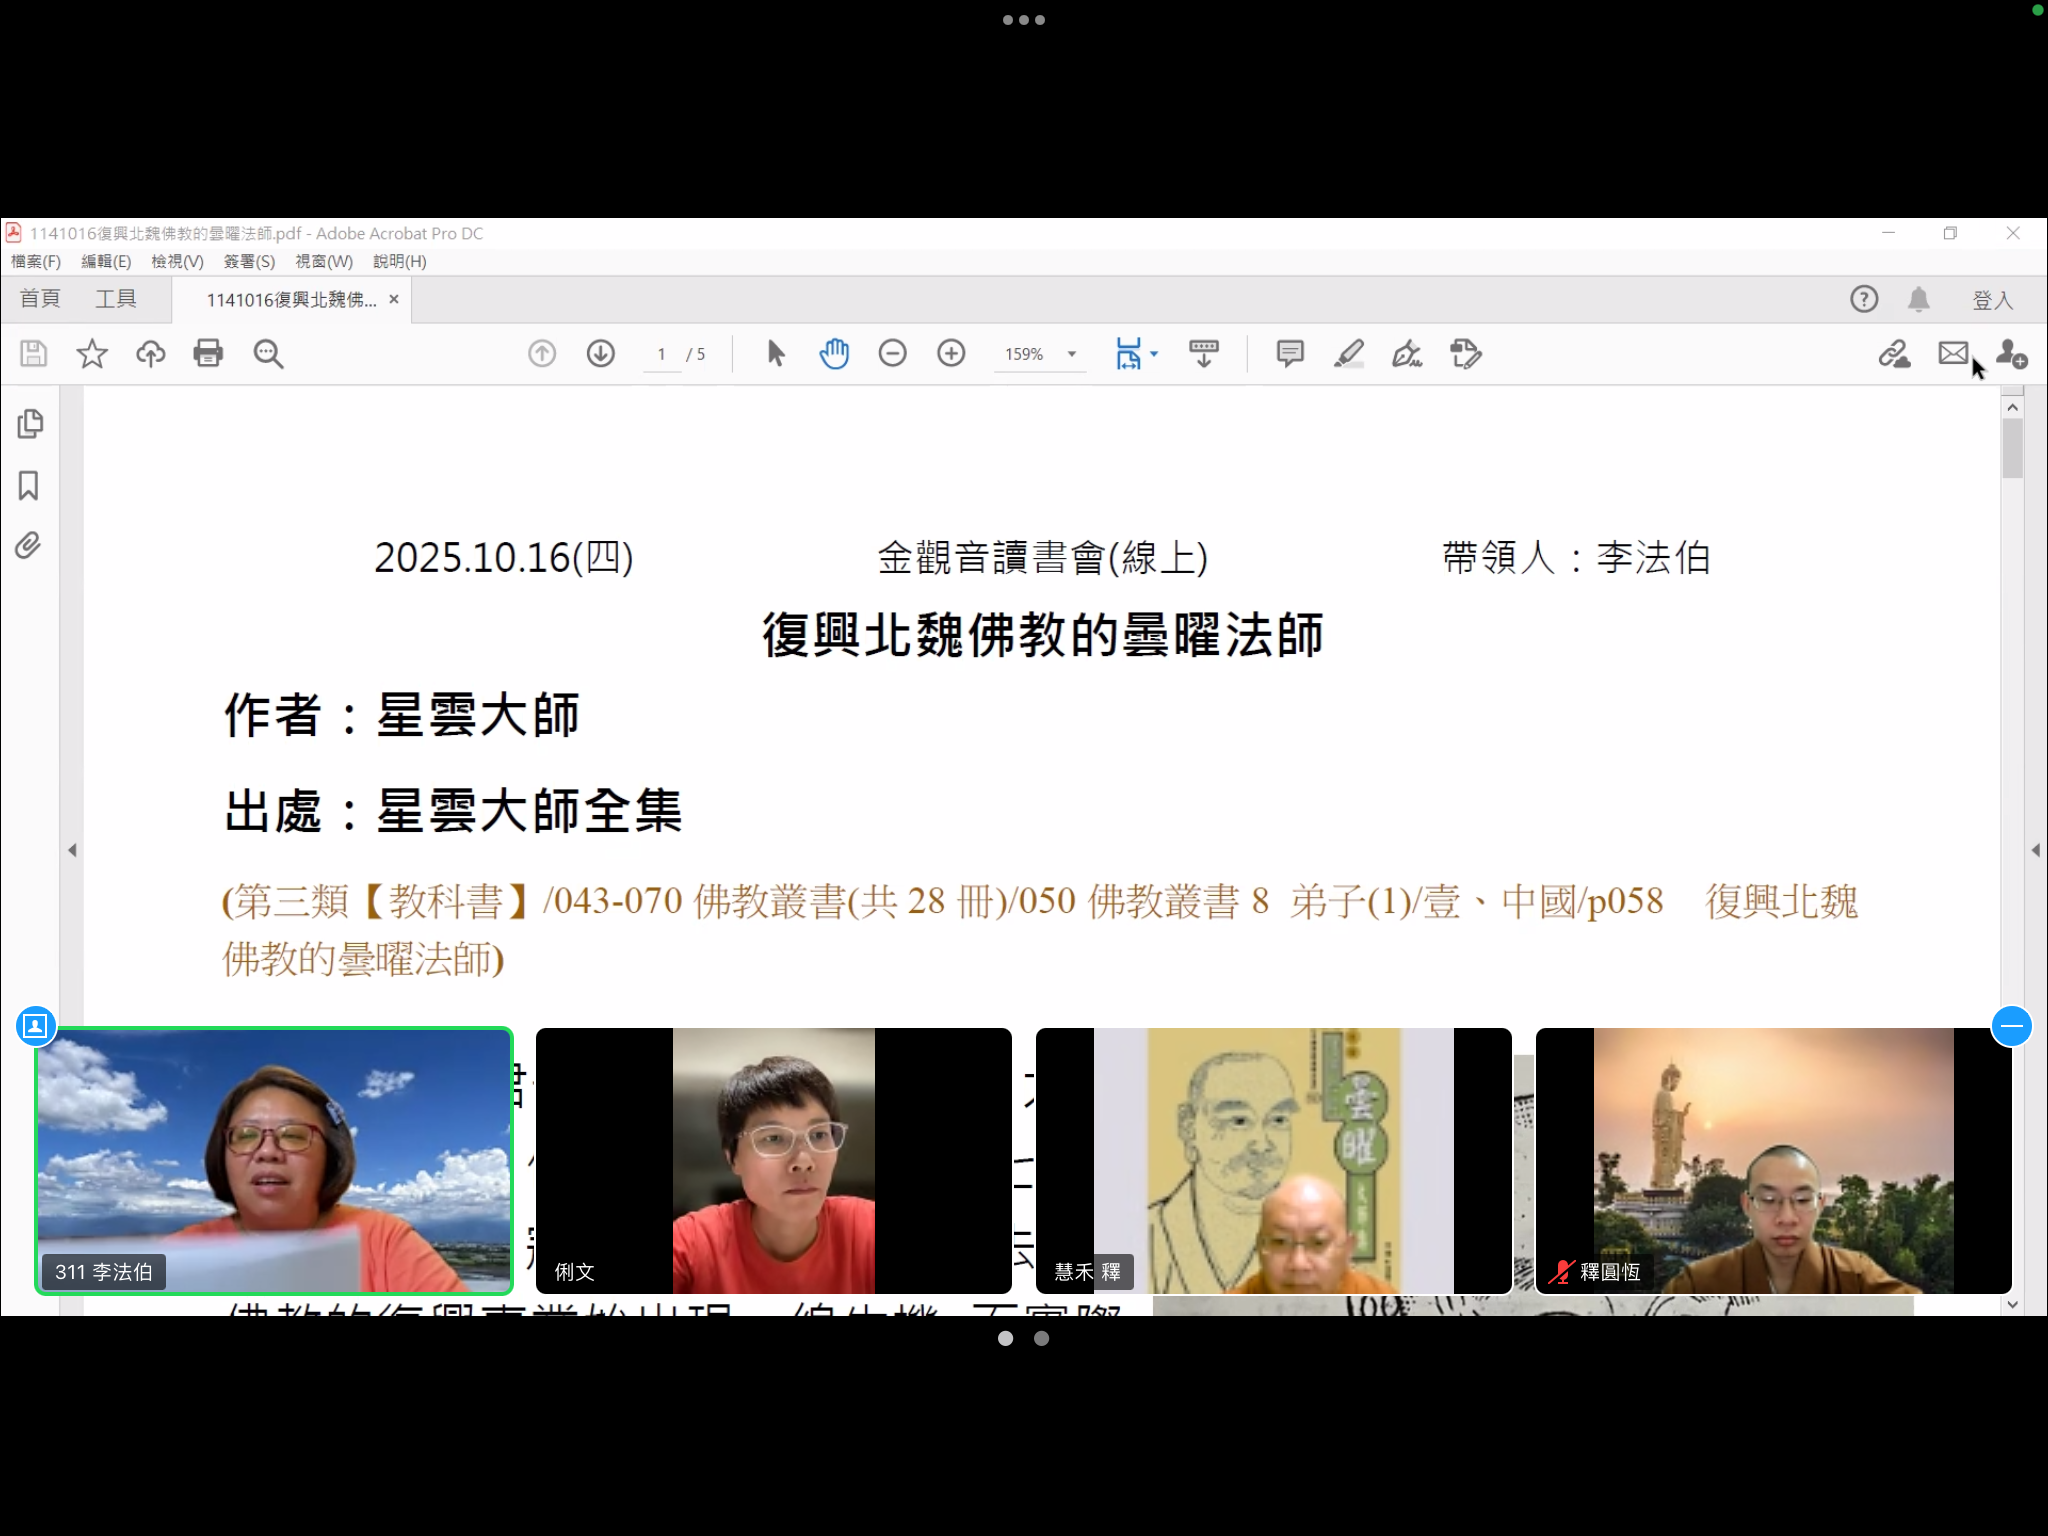Collapse the video strip with the minus button
This screenshot has width=2048, height=1536.
tap(2011, 1026)
